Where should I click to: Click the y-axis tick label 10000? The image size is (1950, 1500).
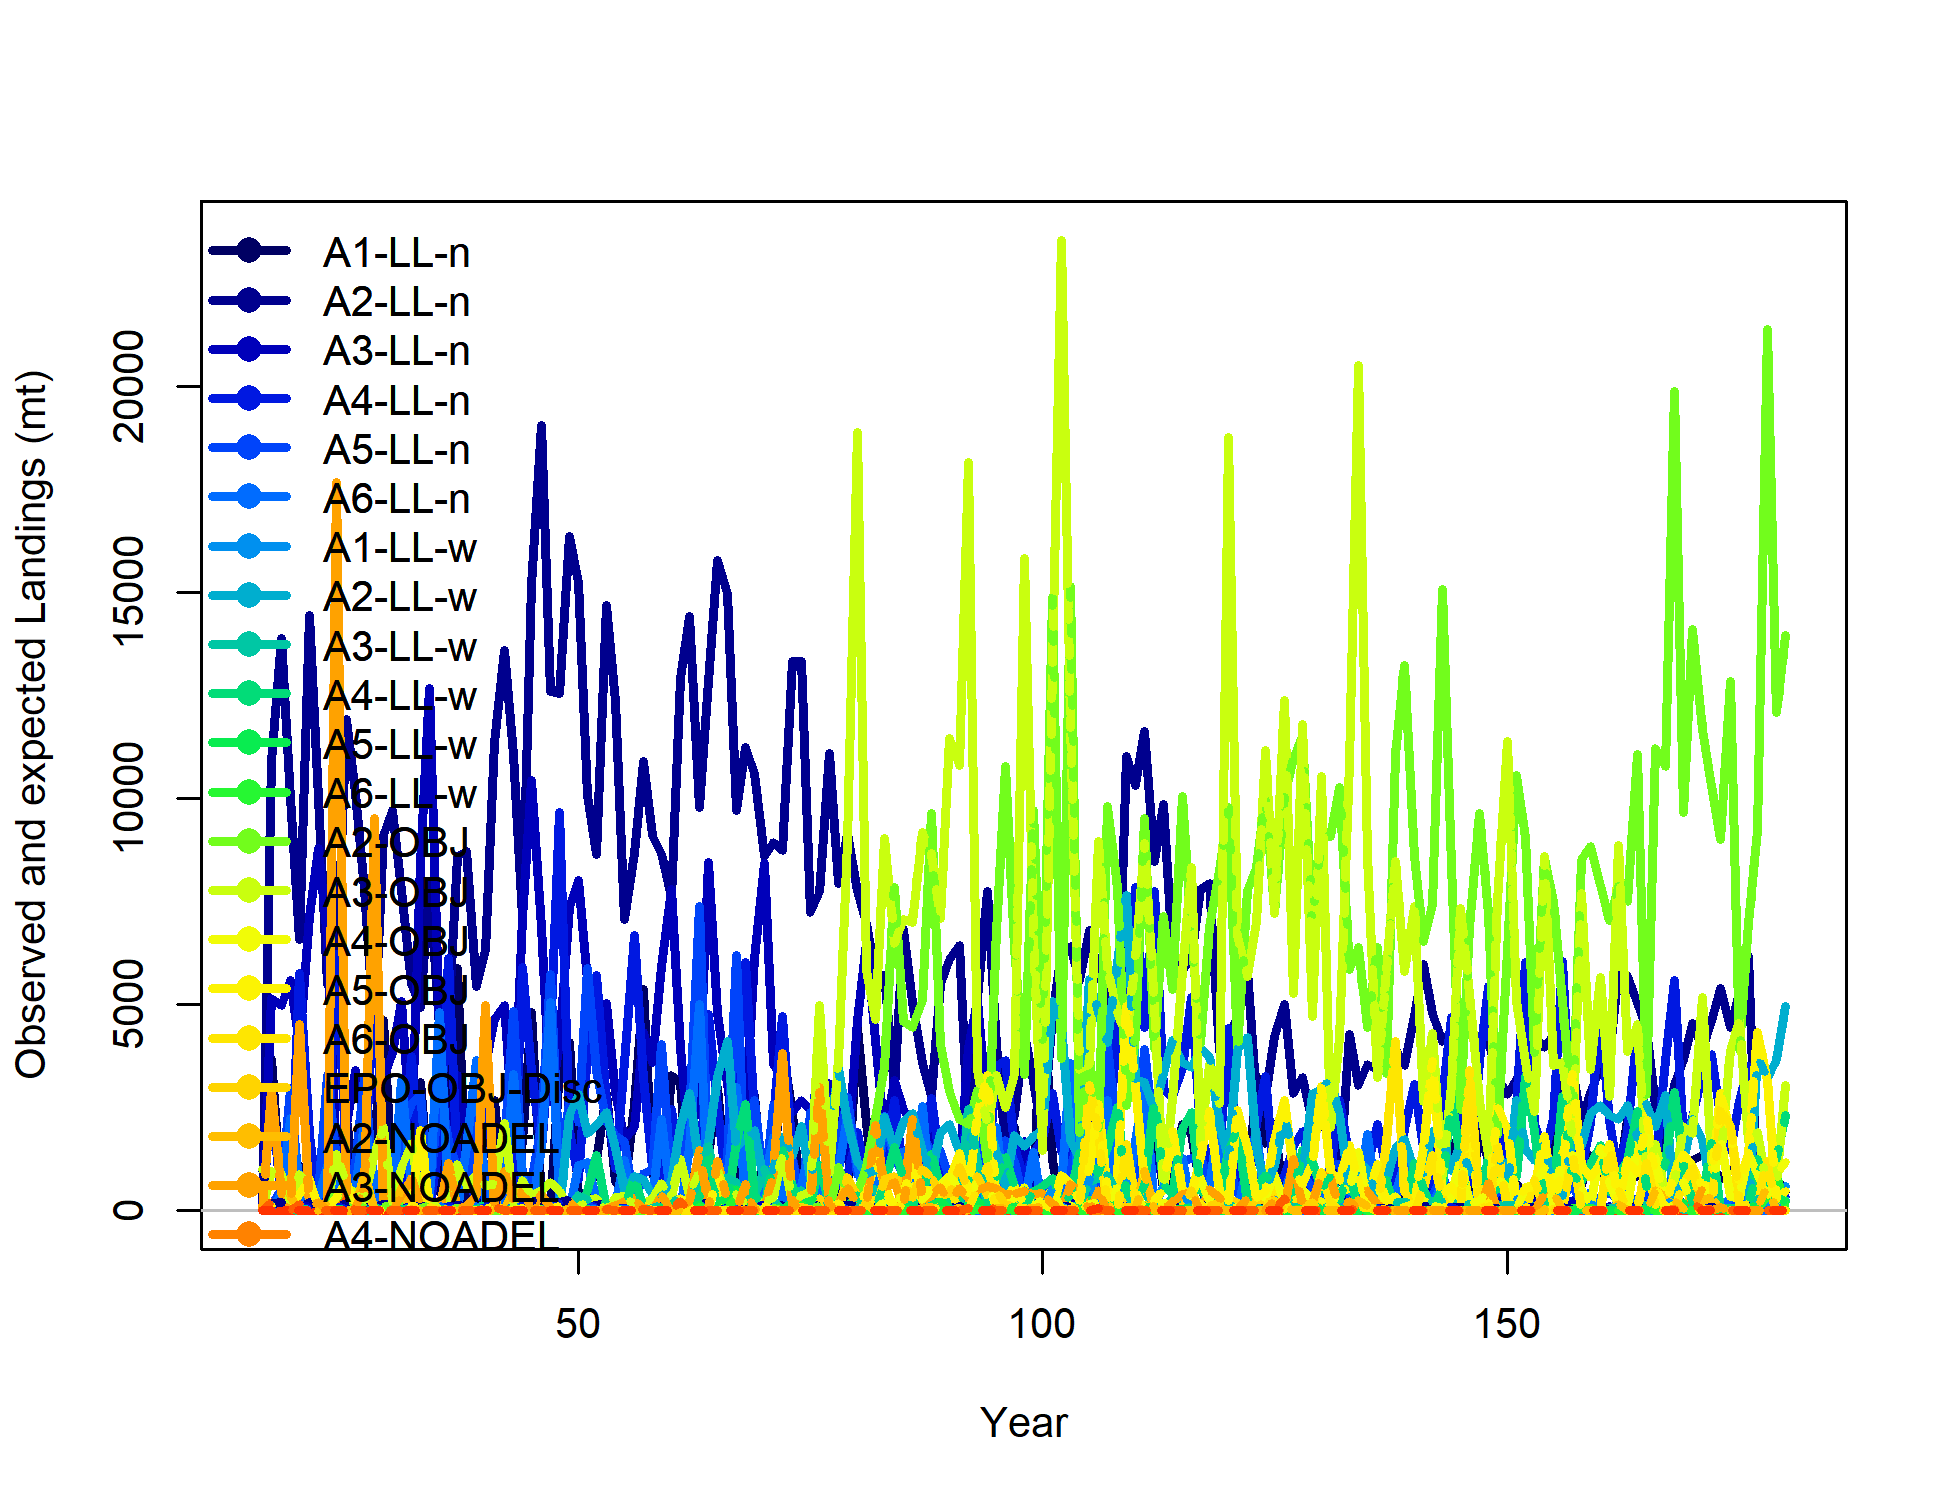coord(129,798)
